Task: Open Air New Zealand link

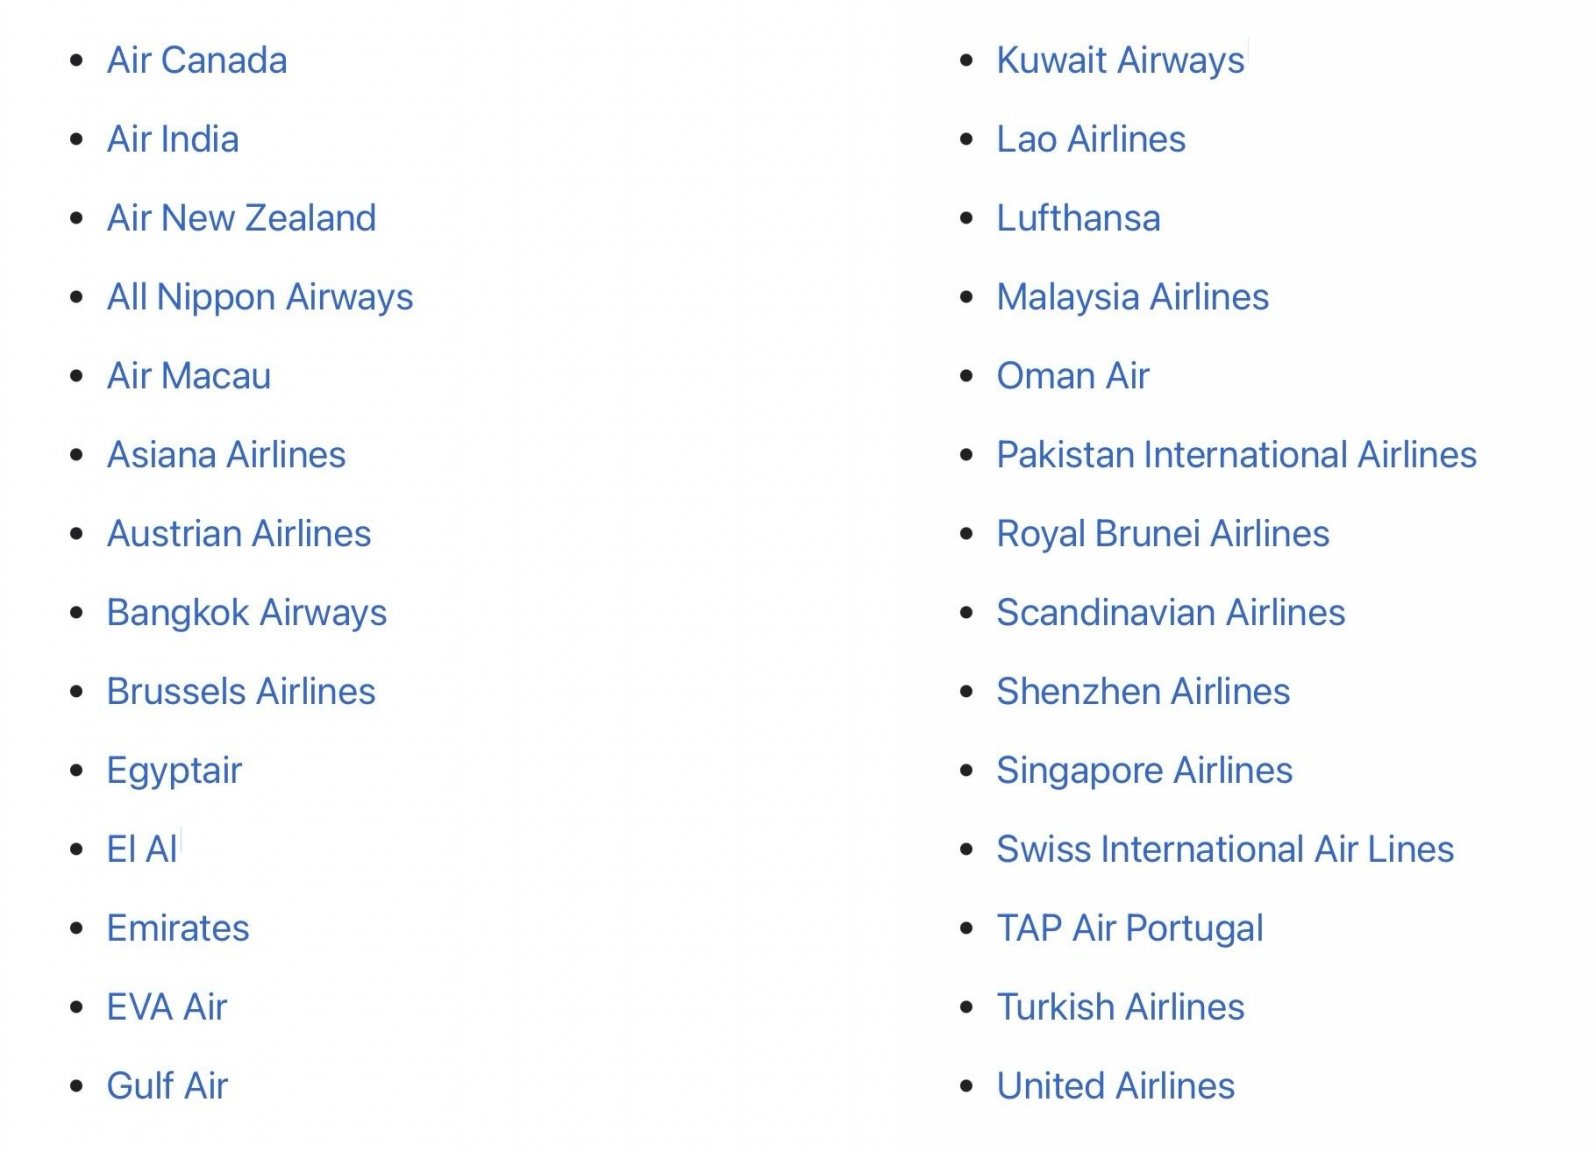Action: [x=242, y=218]
